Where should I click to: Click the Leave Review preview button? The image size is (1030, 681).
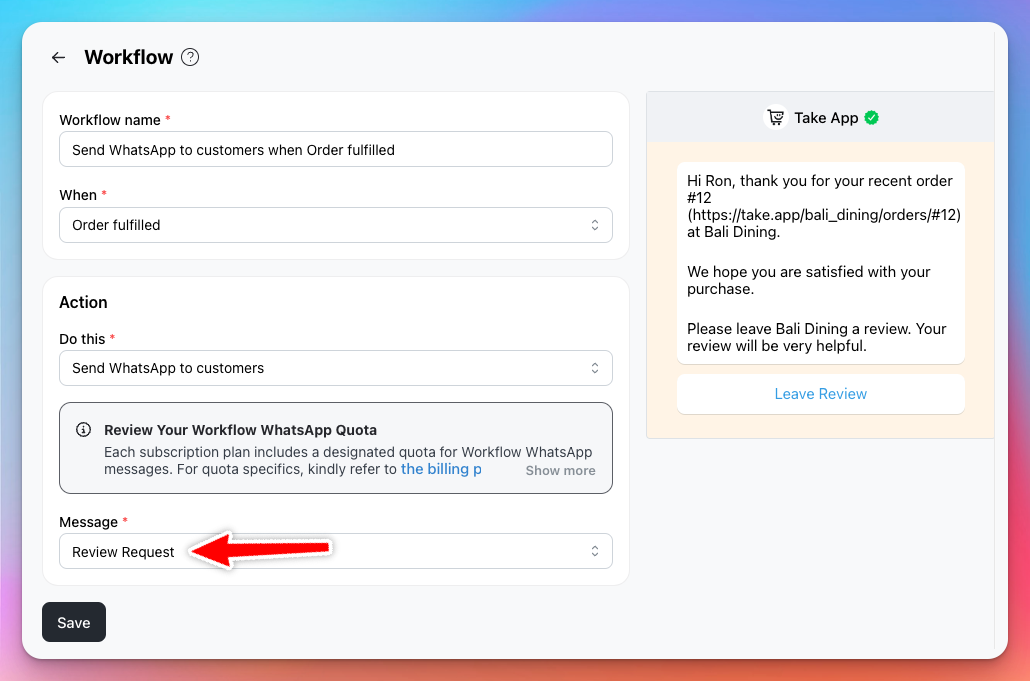[820, 394]
